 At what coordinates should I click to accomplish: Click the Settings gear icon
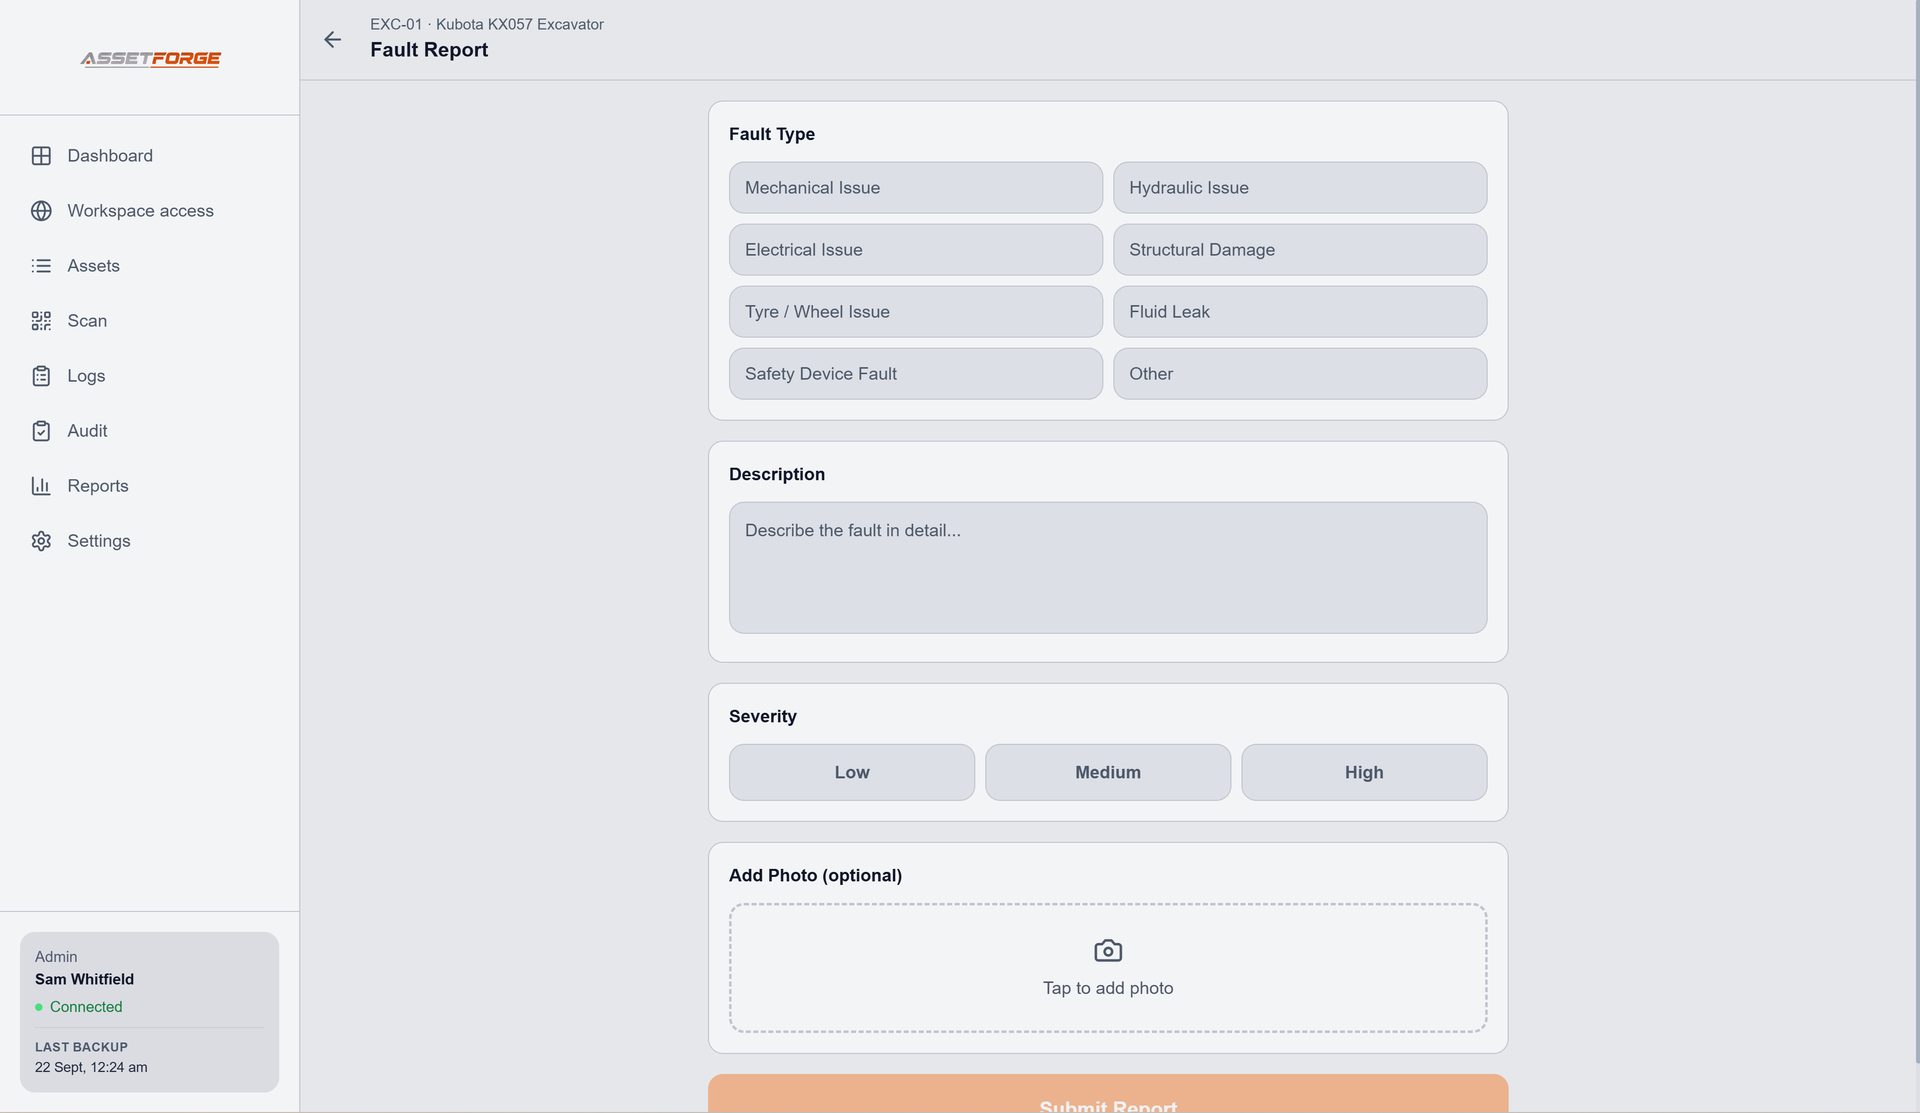(x=41, y=541)
